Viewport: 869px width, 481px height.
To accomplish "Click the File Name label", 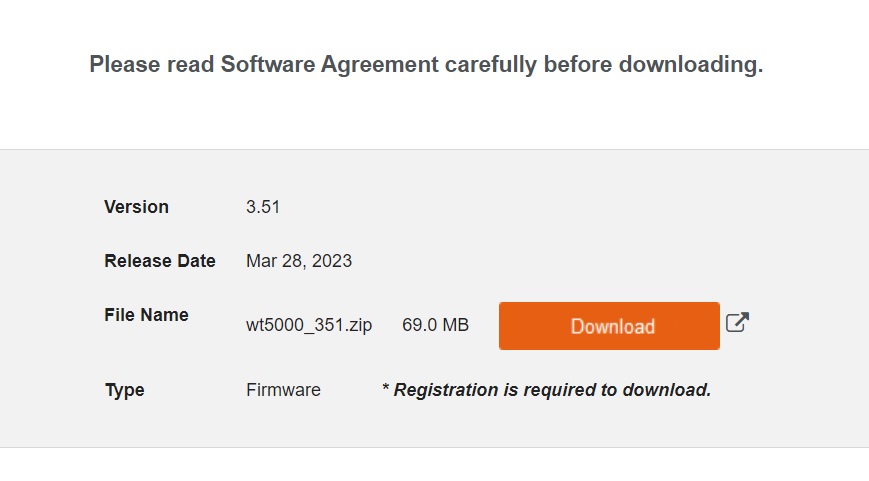I will pyautogui.click(x=146, y=315).
